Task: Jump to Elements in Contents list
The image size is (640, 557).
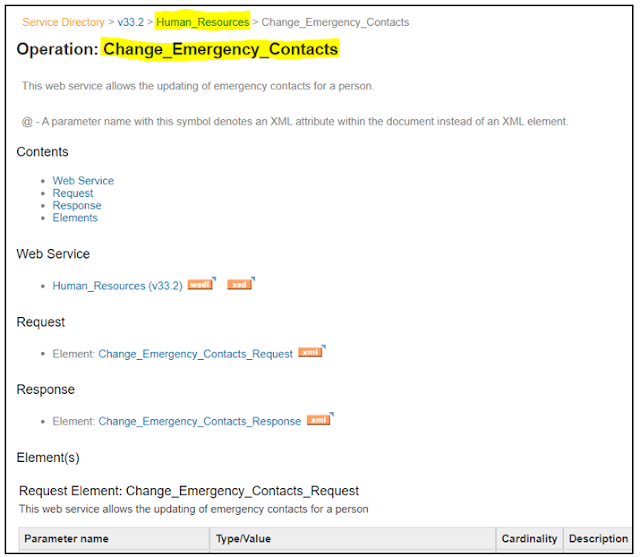Action: coord(75,217)
